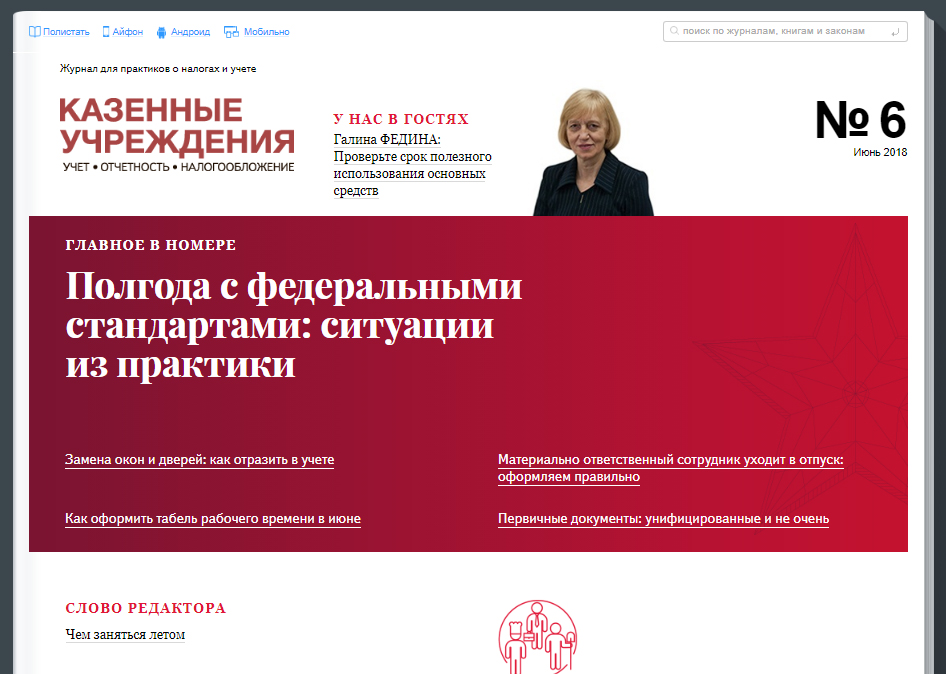
Task: Open article Полгода с федеральными стандартами
Action: tap(293, 325)
